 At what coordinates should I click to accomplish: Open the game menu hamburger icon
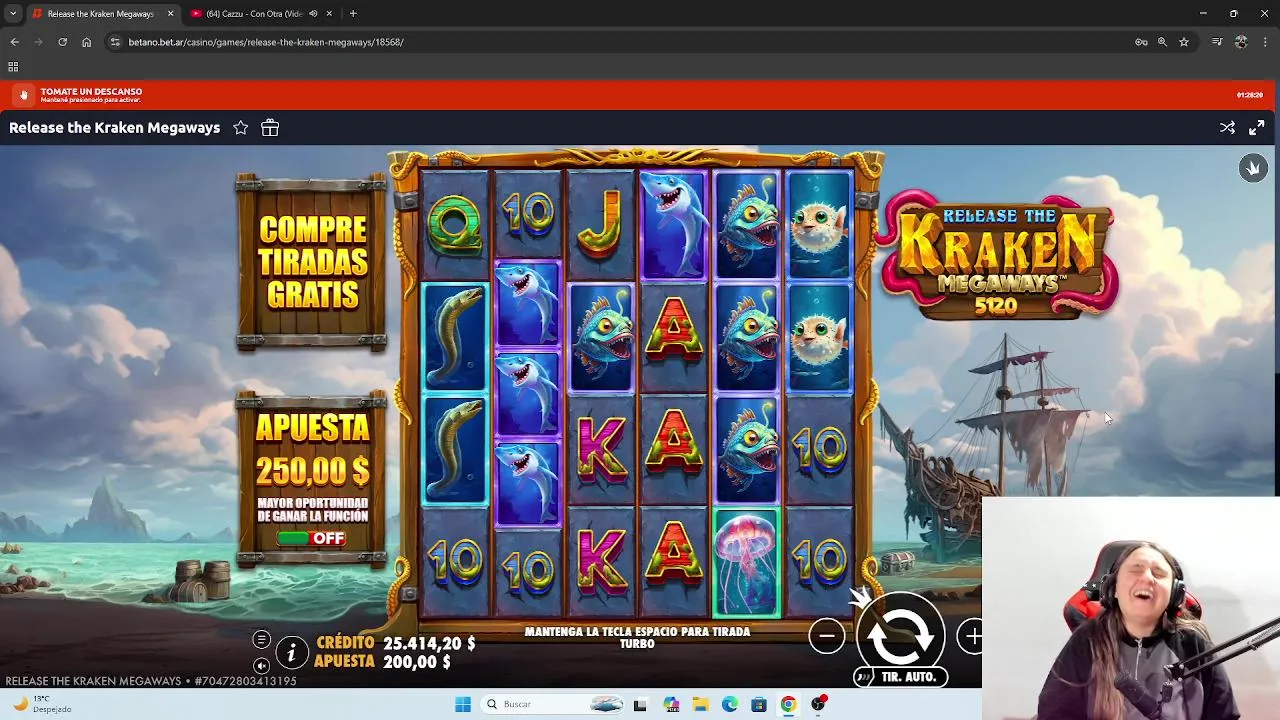261,639
